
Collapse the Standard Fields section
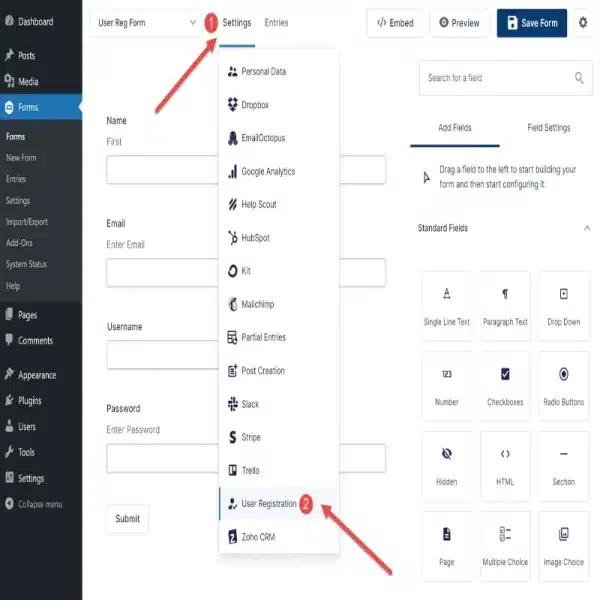[587, 228]
